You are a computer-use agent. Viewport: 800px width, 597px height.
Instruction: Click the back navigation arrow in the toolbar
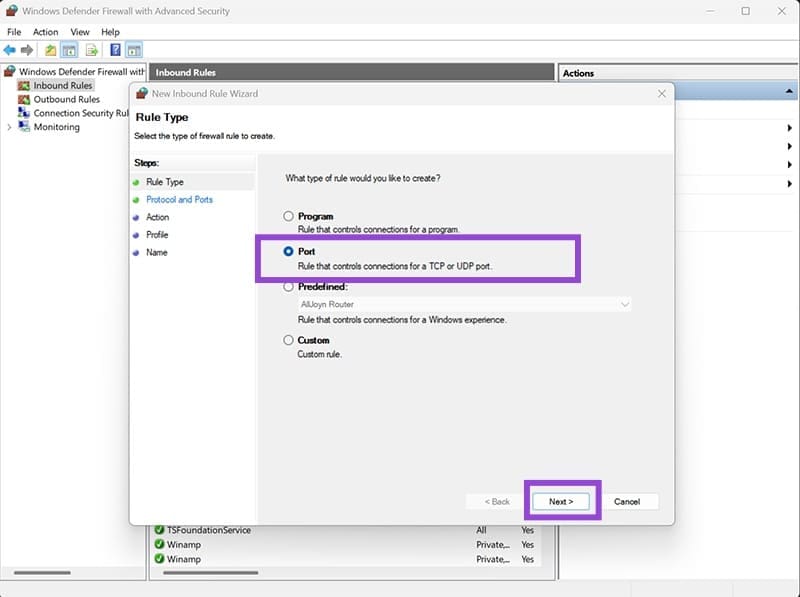pos(9,49)
